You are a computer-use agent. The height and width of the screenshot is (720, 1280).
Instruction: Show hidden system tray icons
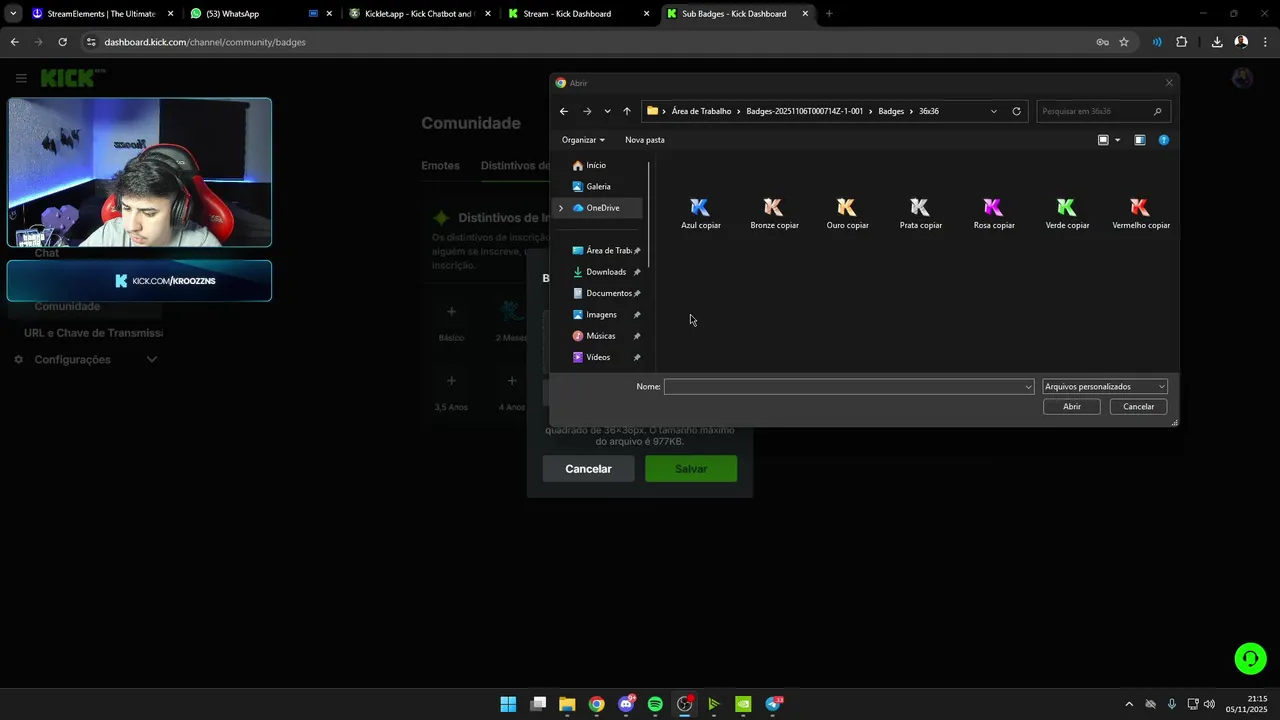click(1129, 704)
